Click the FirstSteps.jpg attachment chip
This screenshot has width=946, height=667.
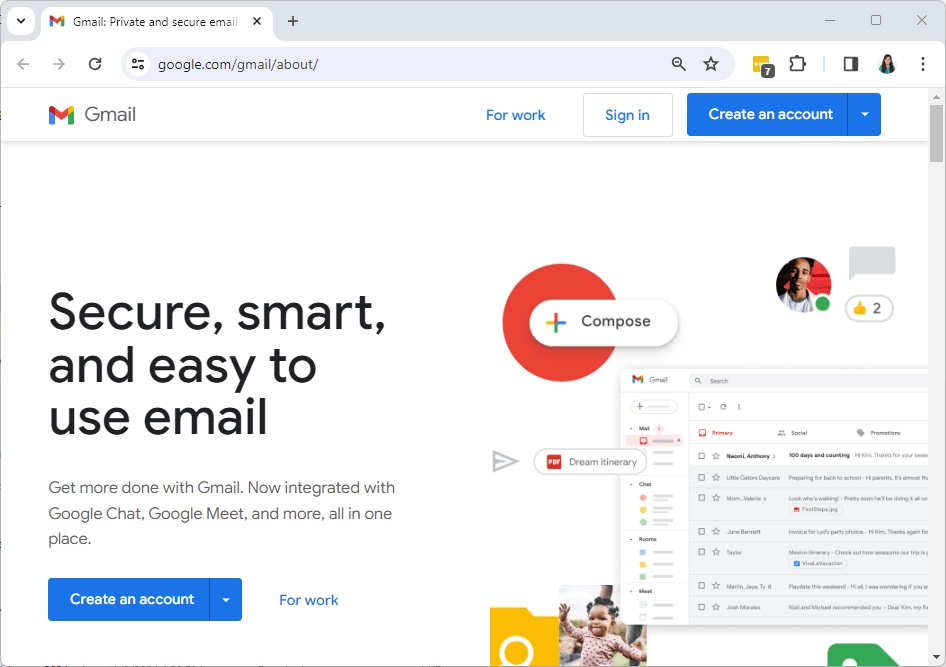pyautogui.click(x=817, y=510)
